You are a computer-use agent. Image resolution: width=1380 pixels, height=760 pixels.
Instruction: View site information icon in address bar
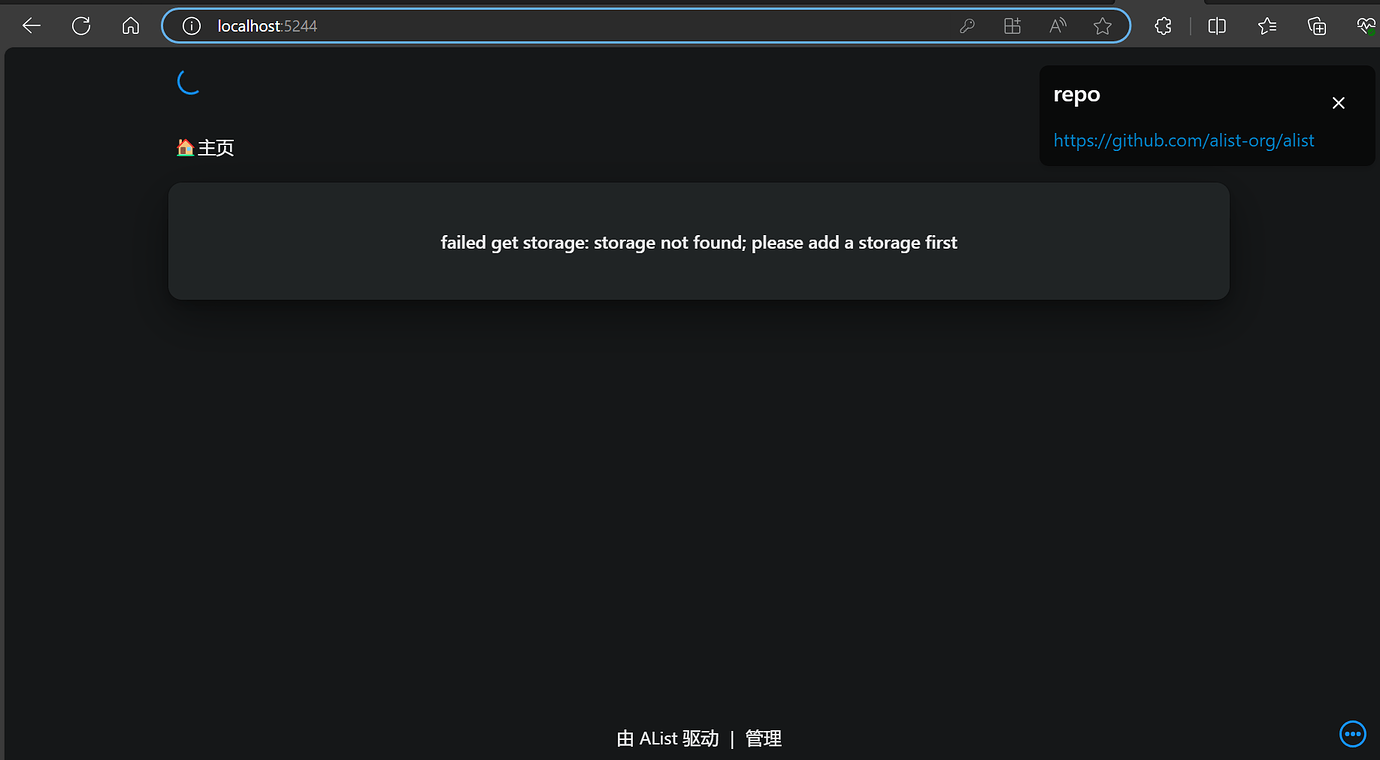click(191, 26)
